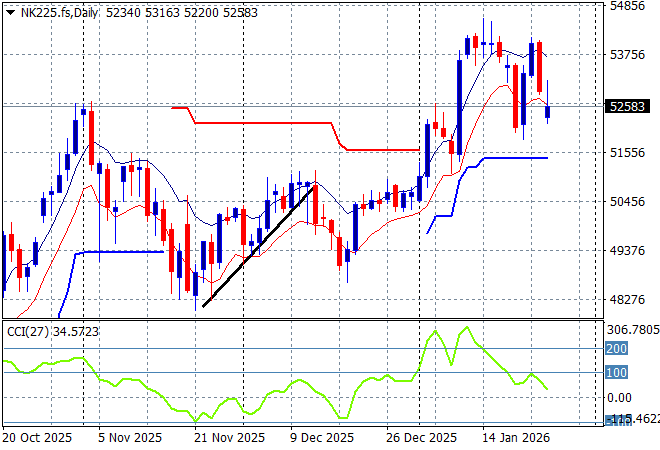Click the NK225.fs,Daily symbol title

click(x=59, y=13)
